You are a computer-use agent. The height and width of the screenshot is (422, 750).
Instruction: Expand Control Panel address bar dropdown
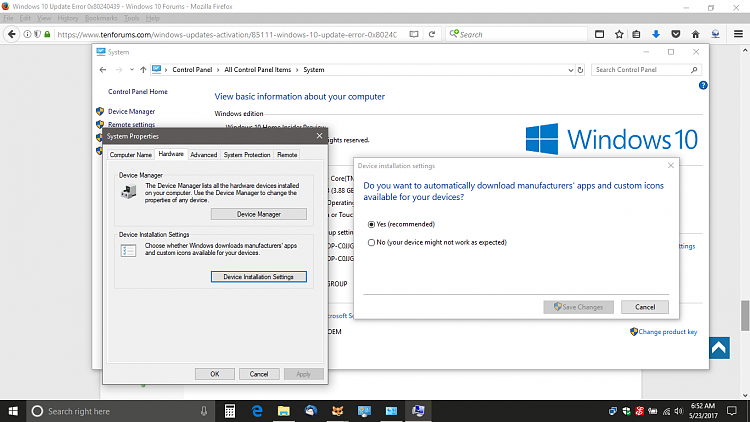coord(570,70)
